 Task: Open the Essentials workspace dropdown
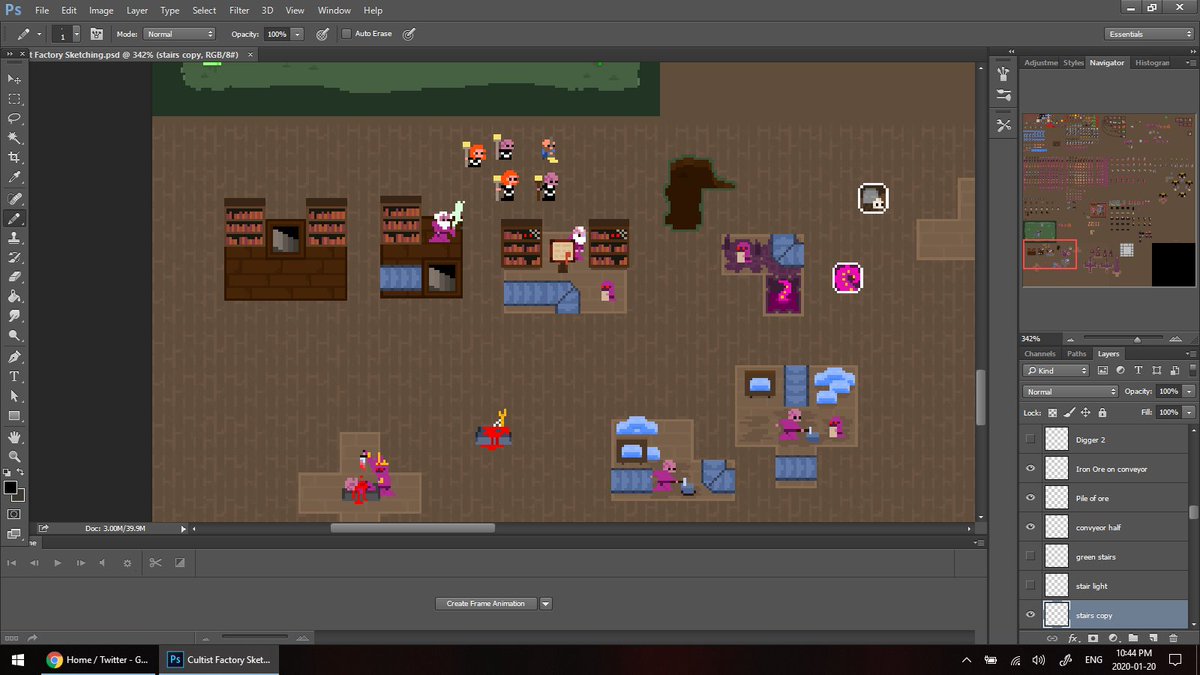tap(1149, 34)
